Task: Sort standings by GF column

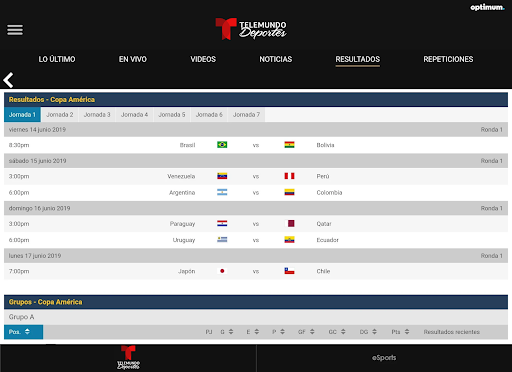Action: click(306, 332)
